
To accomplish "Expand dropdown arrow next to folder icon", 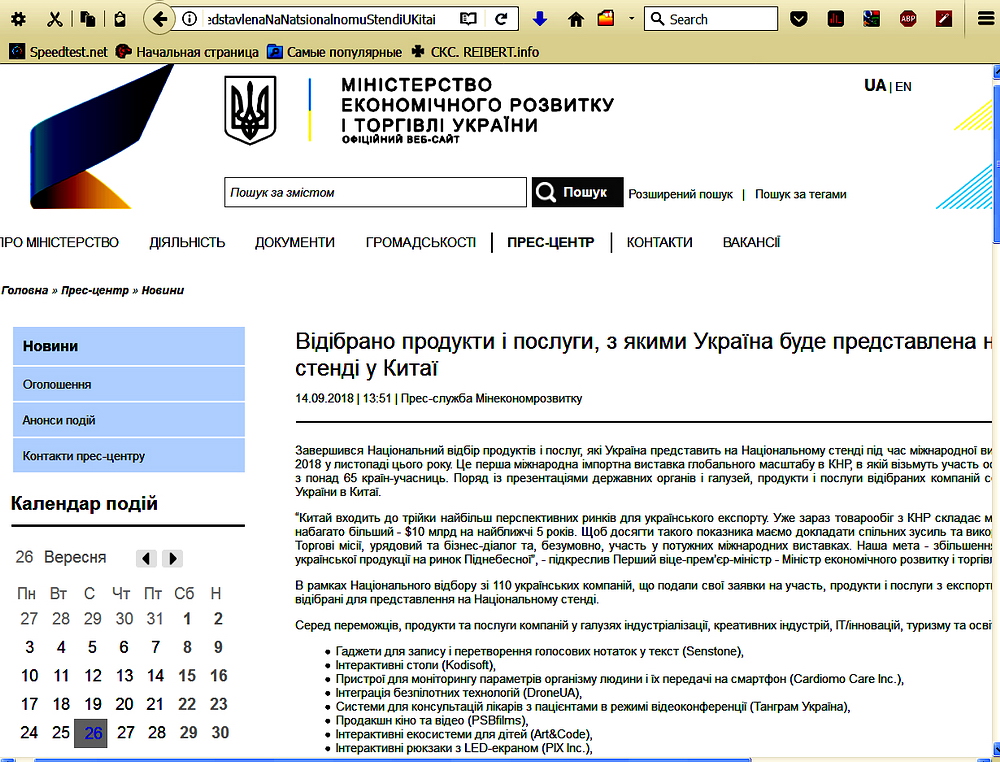I will pyautogui.click(x=631, y=18).
